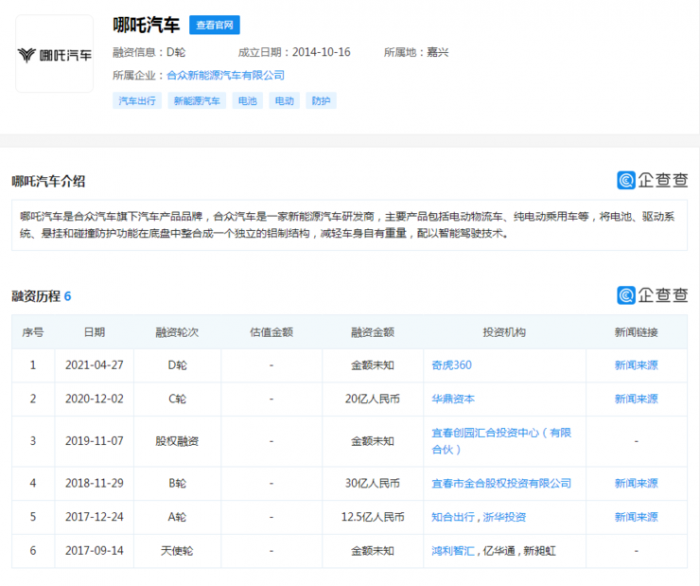Open 新闻来源 link for the D轮 row
700x586 pixels.
click(636, 365)
